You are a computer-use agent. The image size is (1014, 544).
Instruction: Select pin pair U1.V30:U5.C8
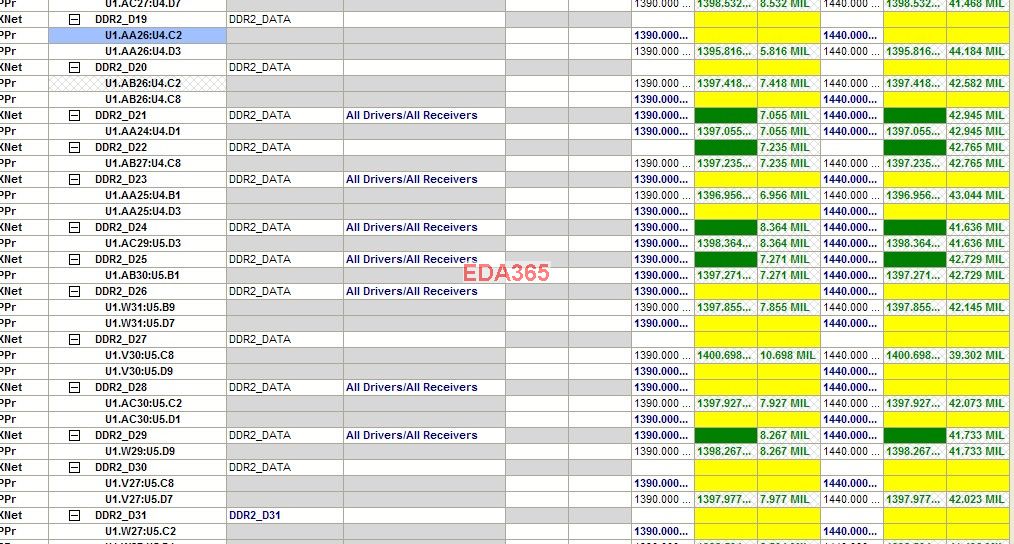pyautogui.click(x=139, y=355)
